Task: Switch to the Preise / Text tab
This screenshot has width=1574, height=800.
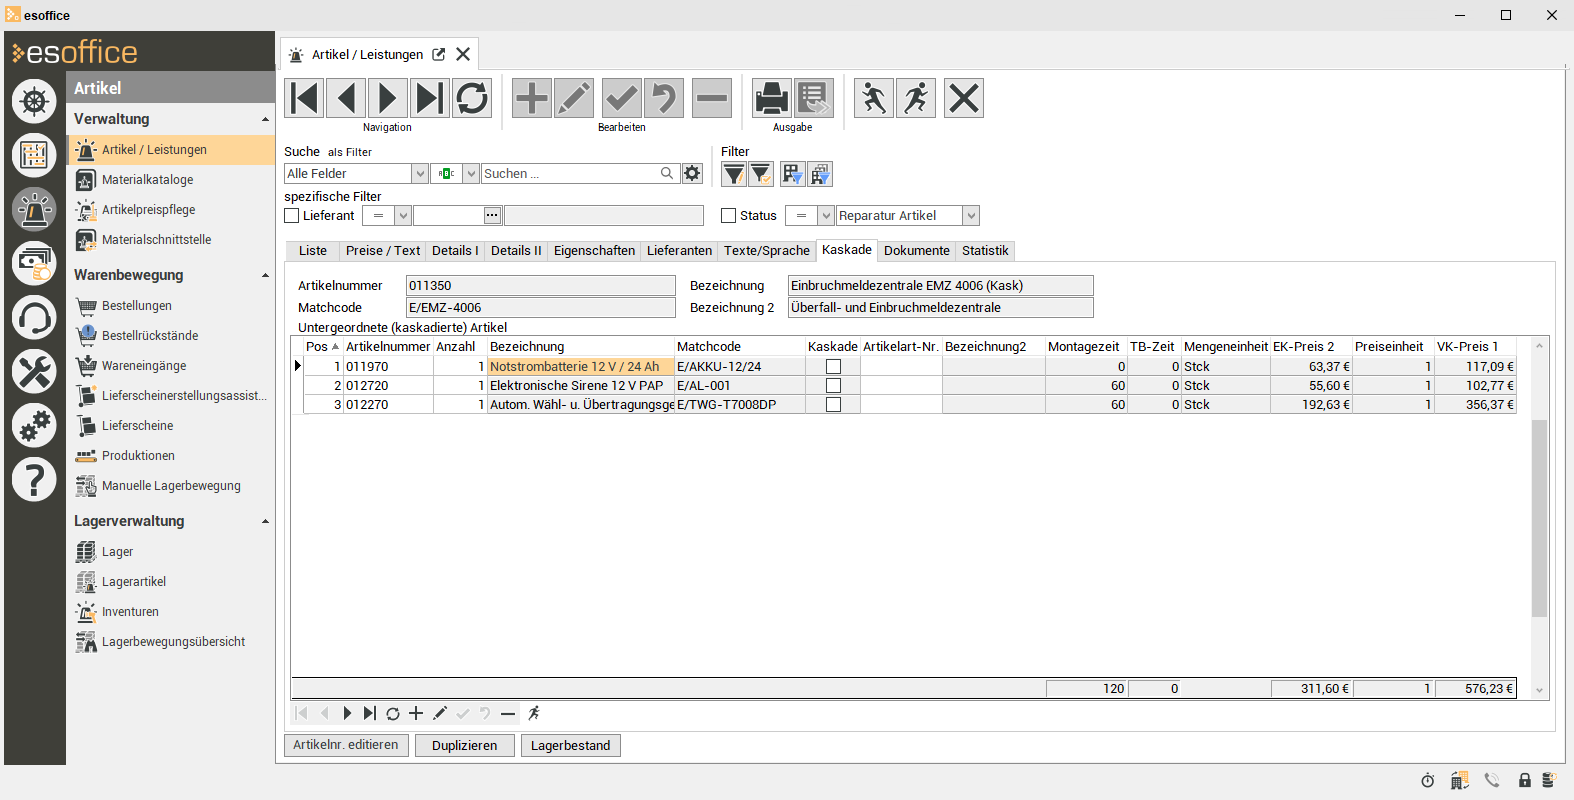Action: point(382,251)
